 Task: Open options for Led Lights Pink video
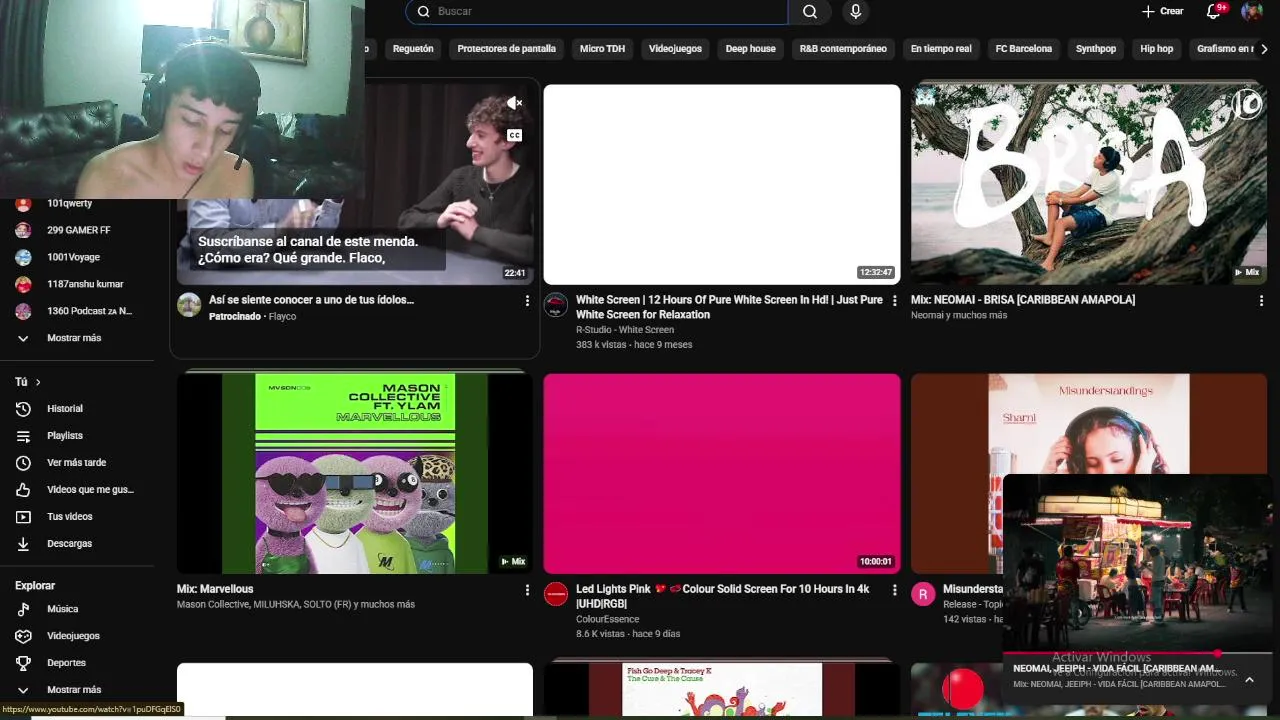click(x=894, y=590)
